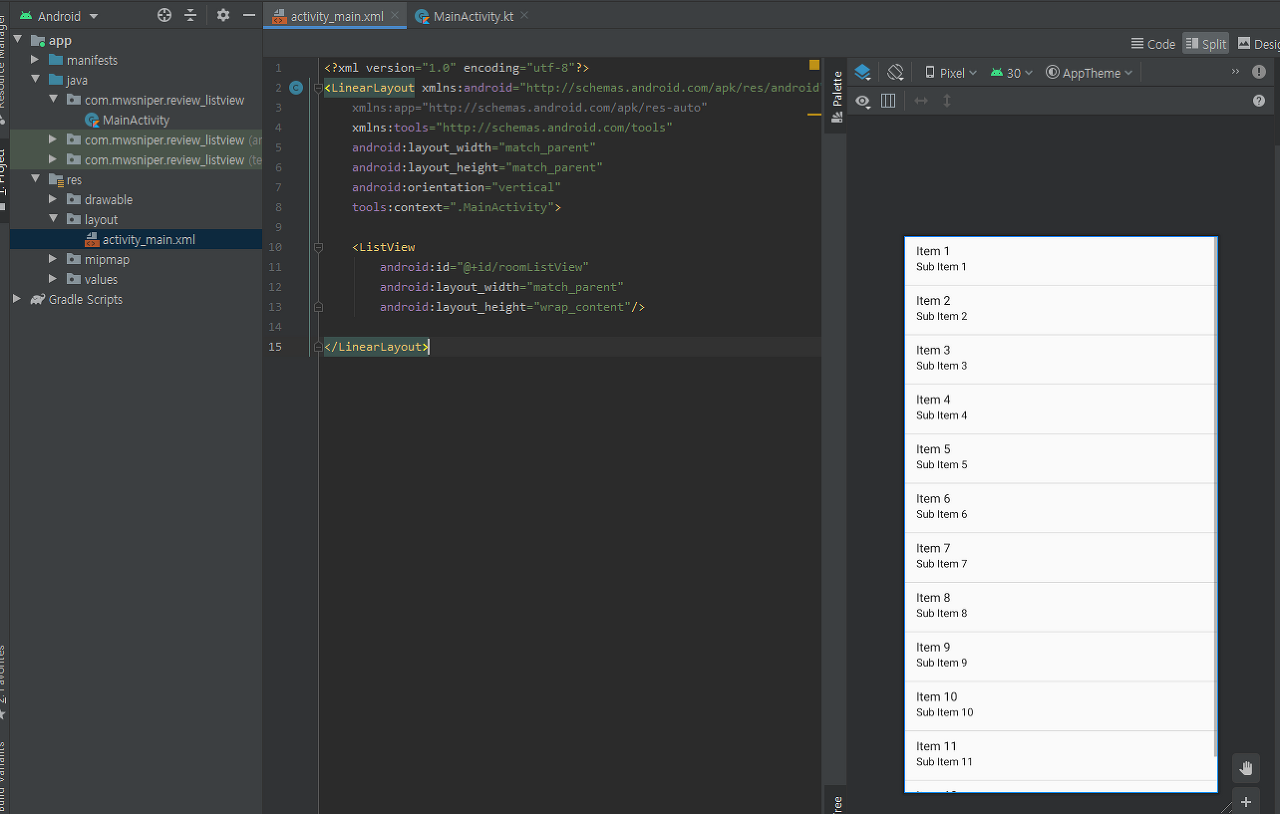1280x814 pixels.
Task: Expand the manifests folder
Action: click(x=35, y=60)
